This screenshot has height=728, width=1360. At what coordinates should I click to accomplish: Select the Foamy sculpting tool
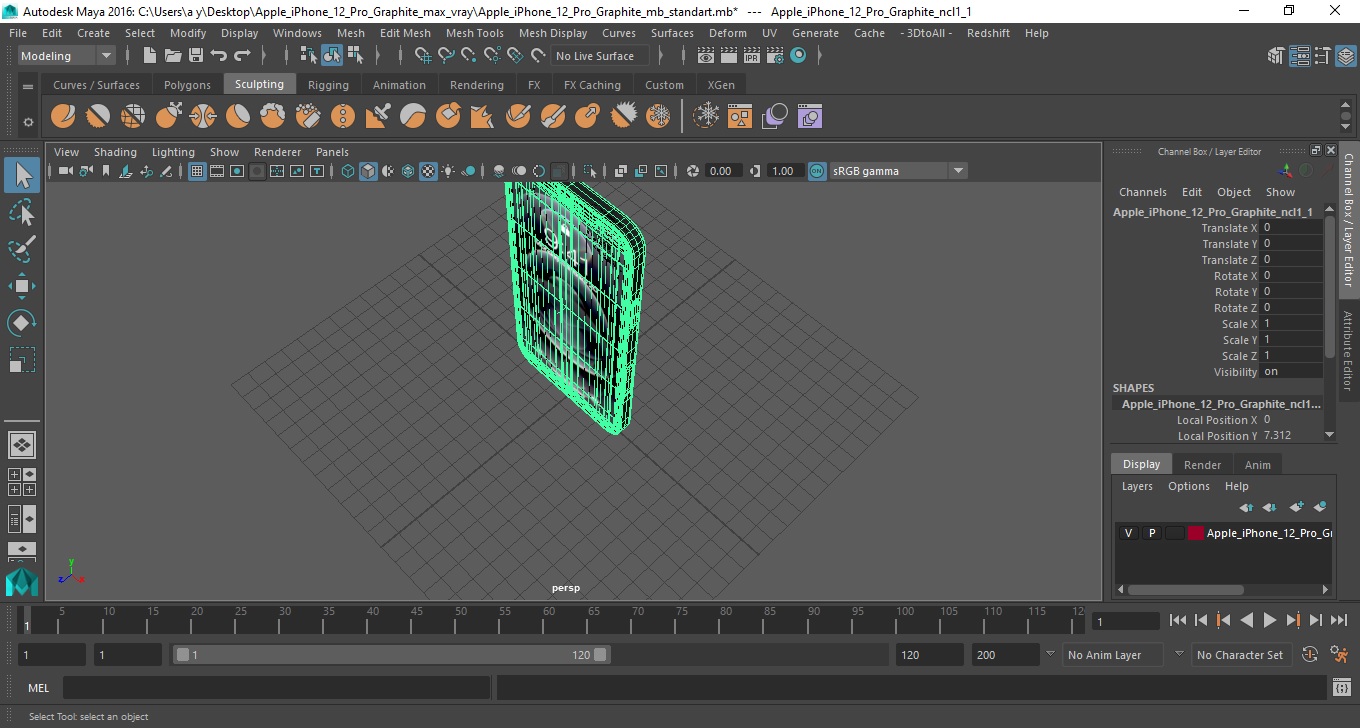click(273, 117)
